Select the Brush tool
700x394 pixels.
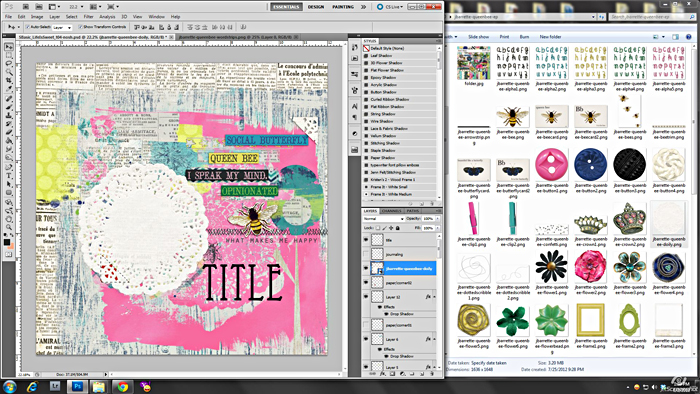click(8, 107)
